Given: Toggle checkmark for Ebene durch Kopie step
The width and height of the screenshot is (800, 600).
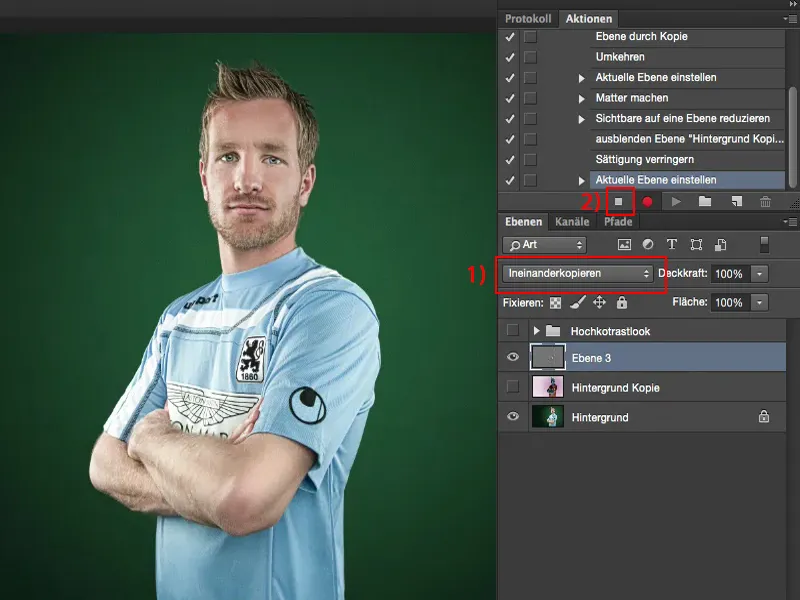Looking at the screenshot, I should pyautogui.click(x=509, y=37).
